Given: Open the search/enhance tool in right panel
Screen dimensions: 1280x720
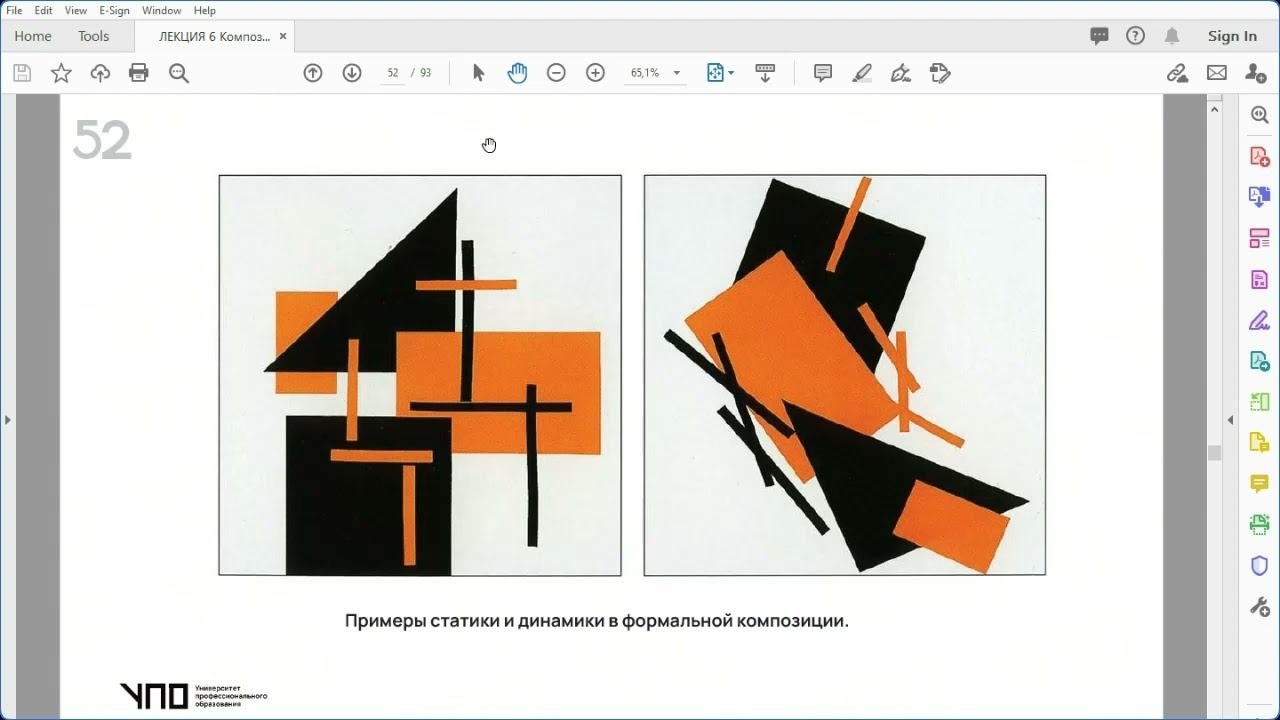Looking at the screenshot, I should pos(1260,115).
